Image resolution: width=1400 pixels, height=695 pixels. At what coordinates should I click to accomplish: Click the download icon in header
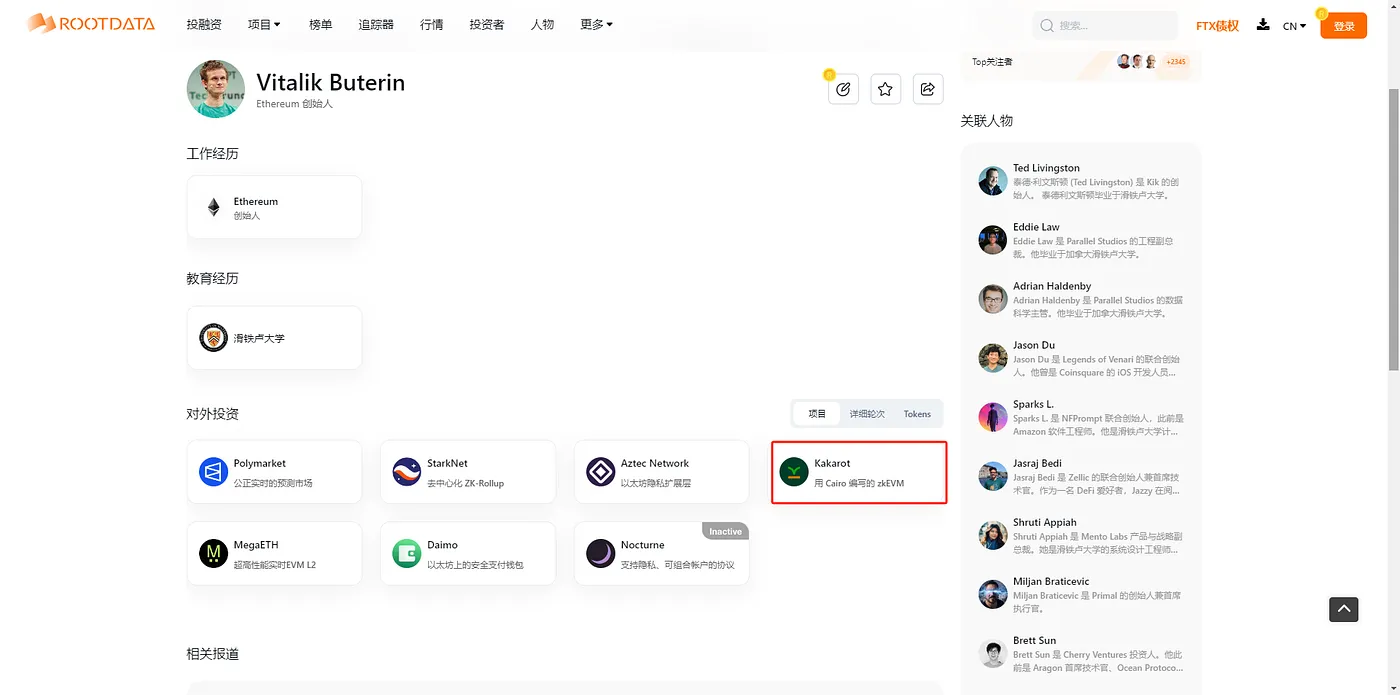click(x=1263, y=25)
